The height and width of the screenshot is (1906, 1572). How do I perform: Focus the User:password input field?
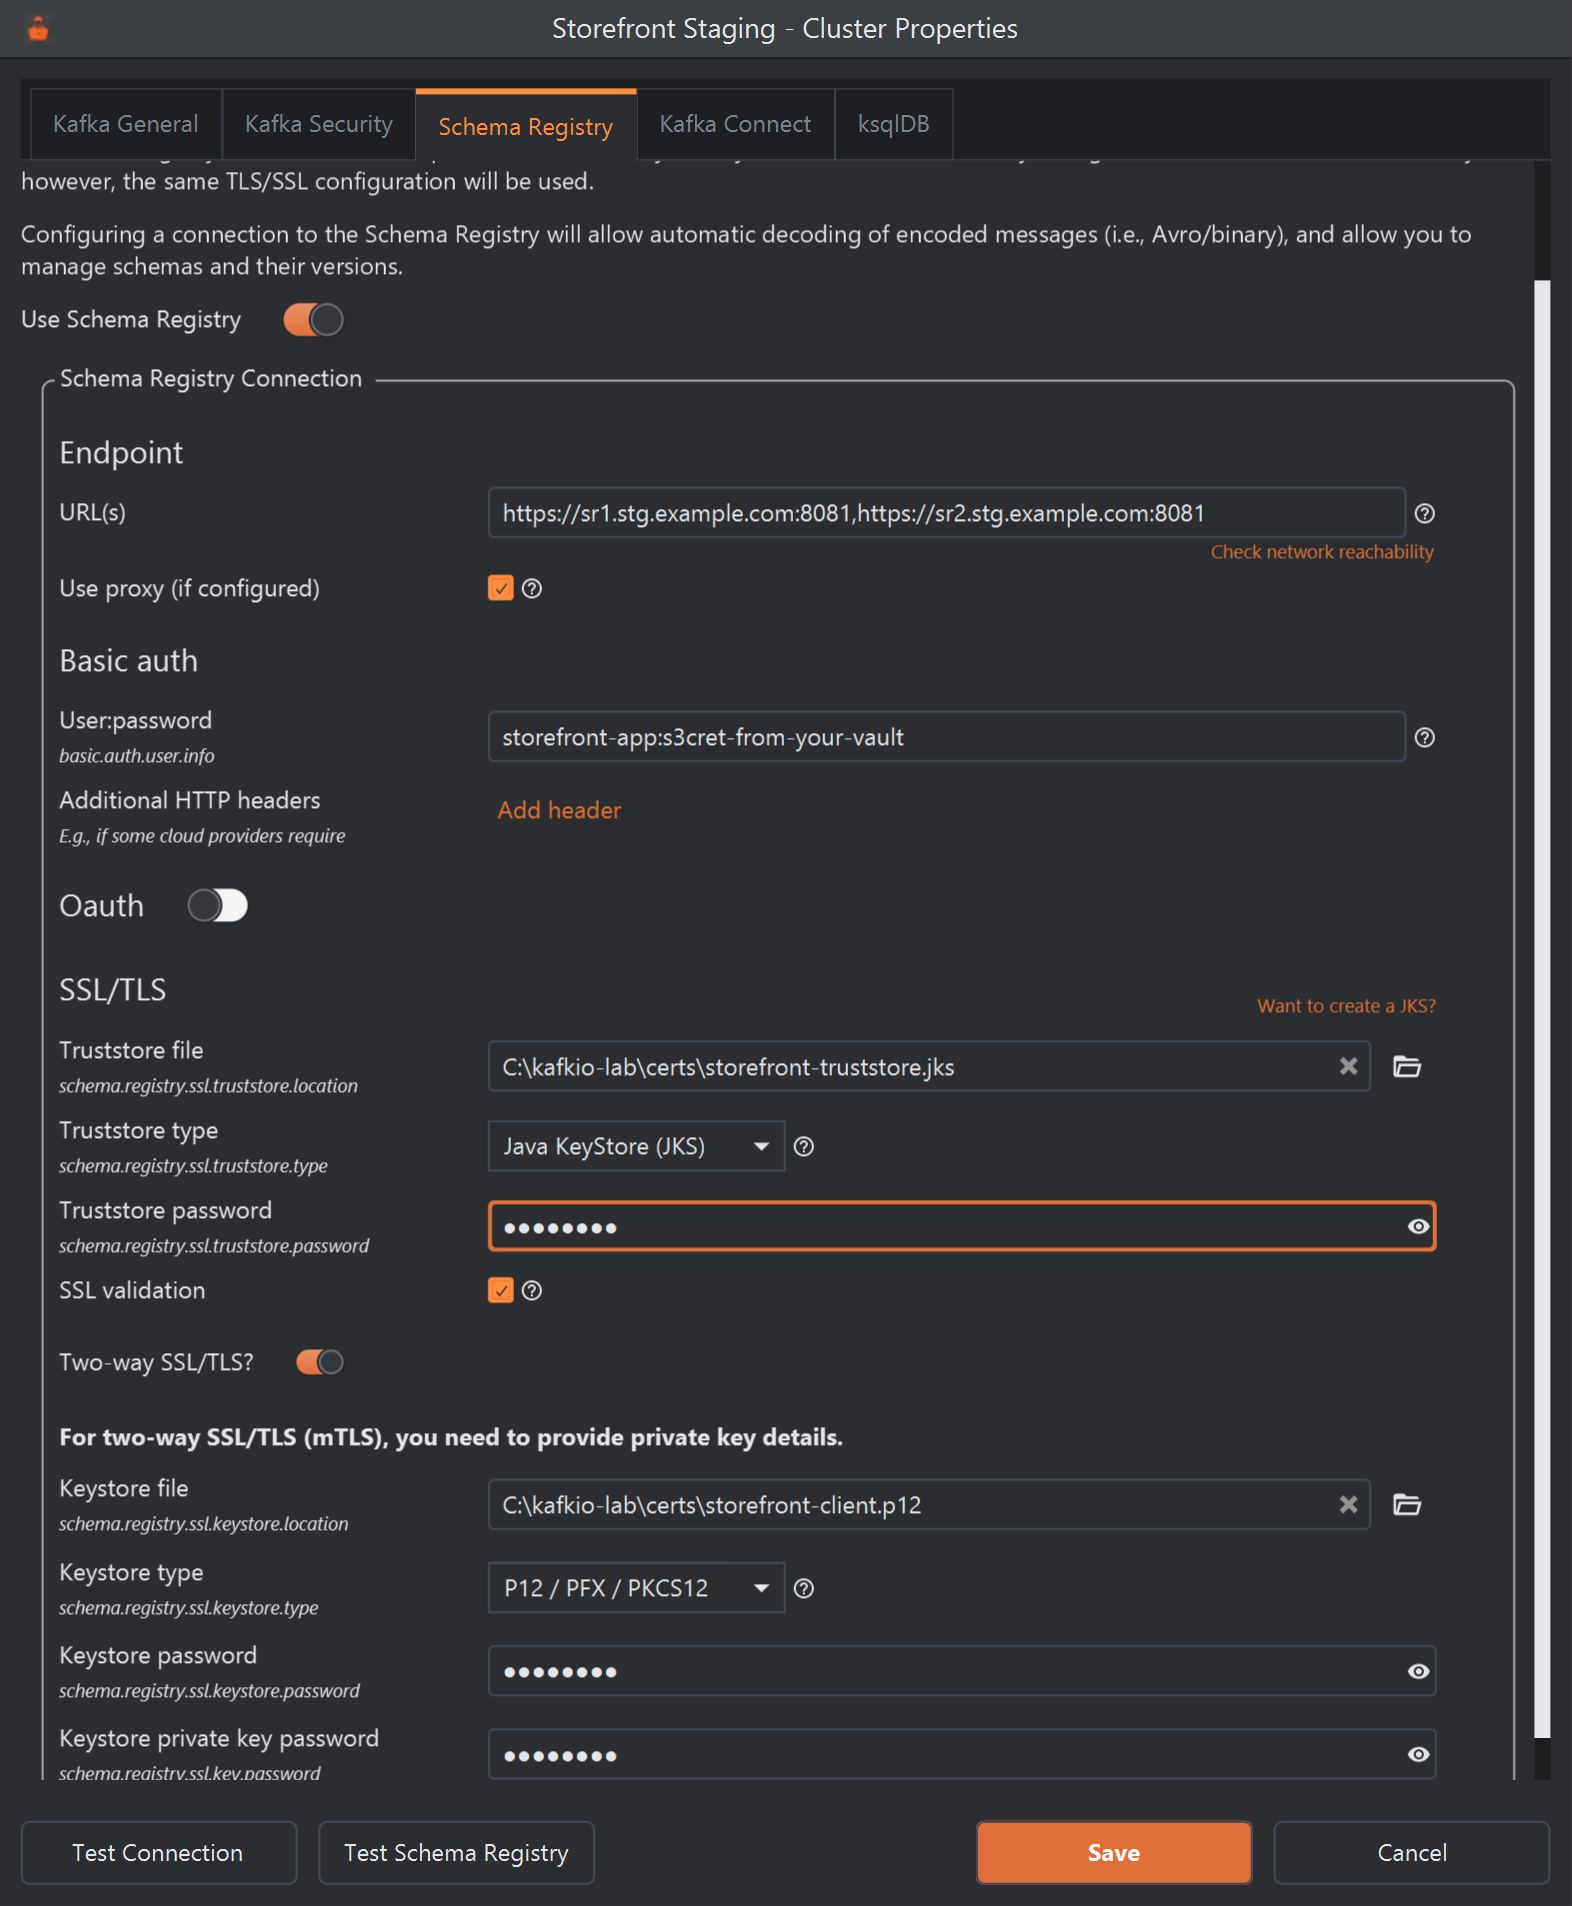pos(946,737)
